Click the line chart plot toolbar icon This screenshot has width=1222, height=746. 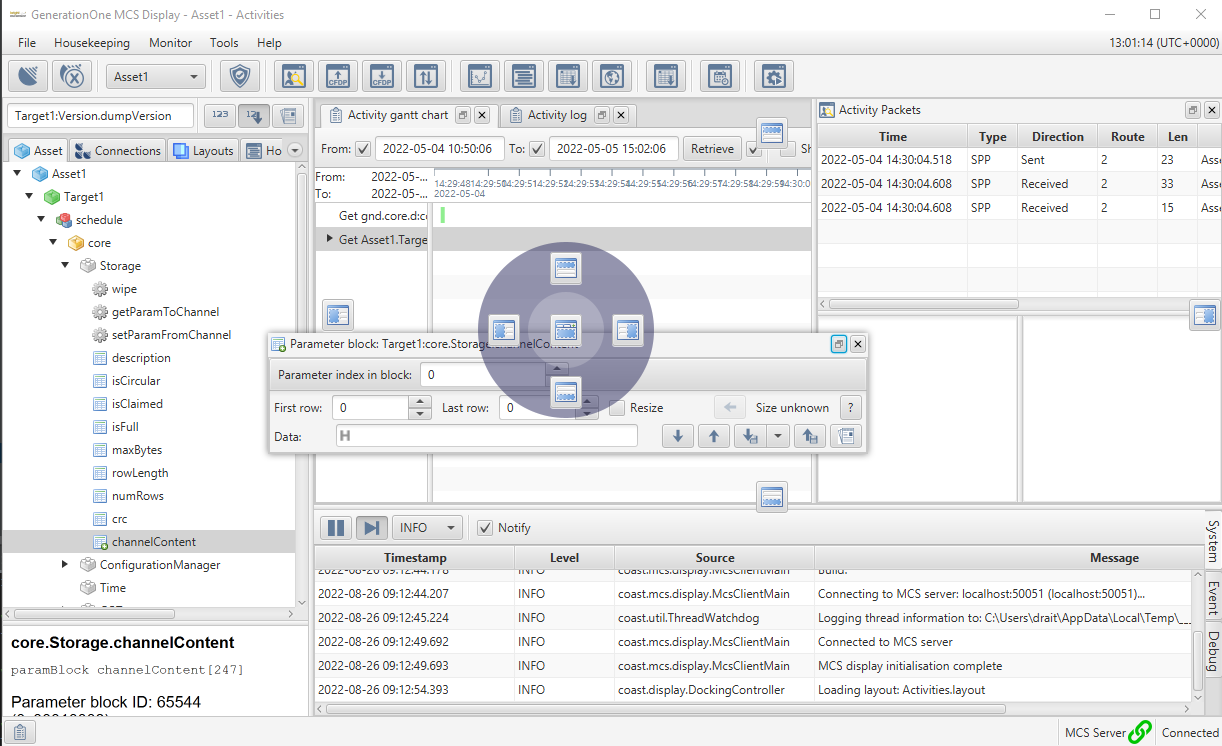click(x=481, y=76)
